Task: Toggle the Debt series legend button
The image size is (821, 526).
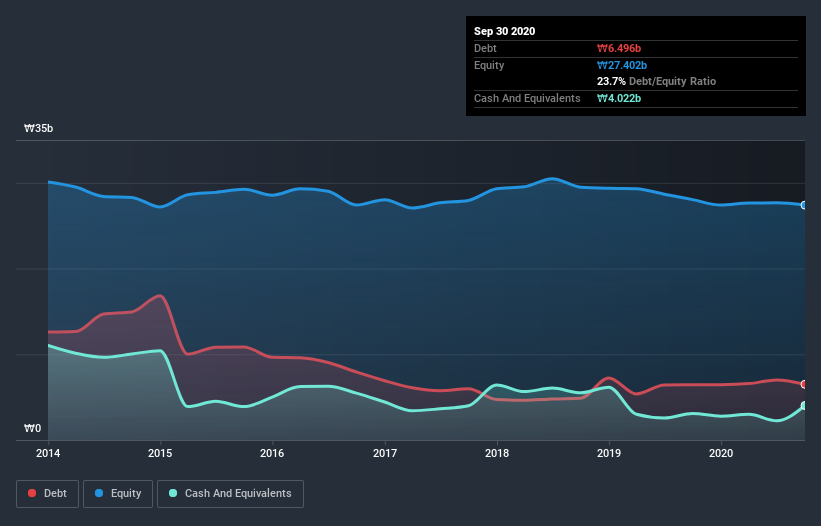Action: pos(48,494)
